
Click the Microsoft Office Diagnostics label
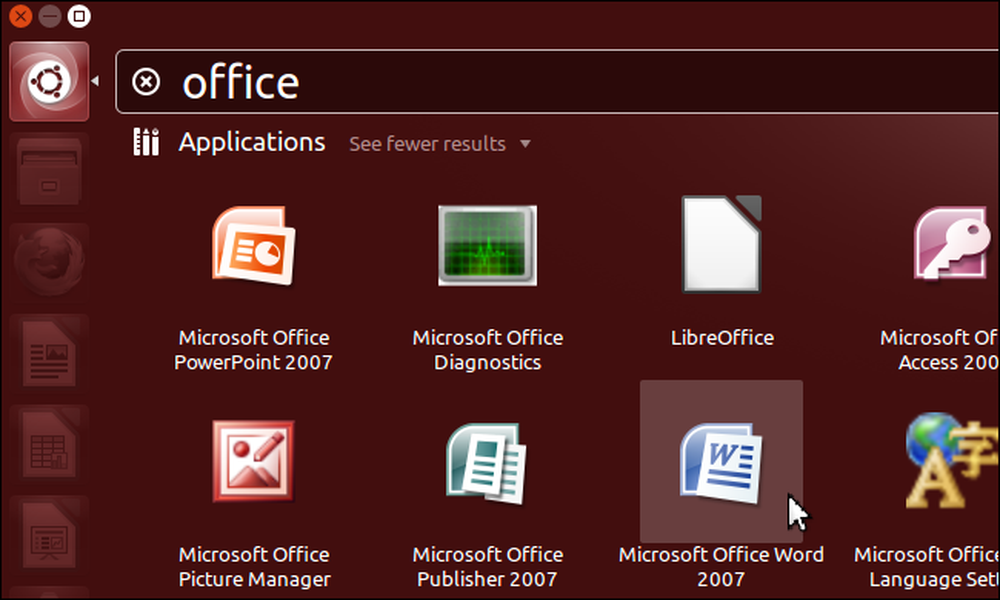click(x=488, y=349)
